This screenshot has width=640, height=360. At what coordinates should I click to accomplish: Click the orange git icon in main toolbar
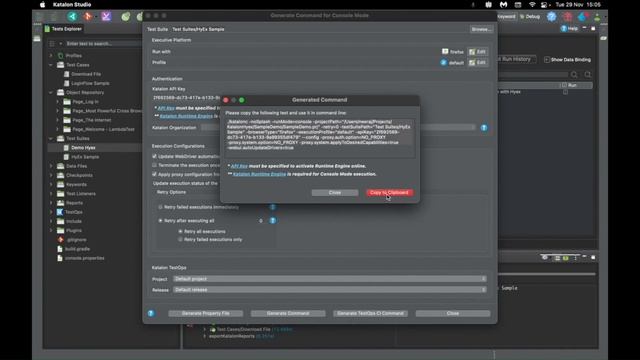point(87,16)
